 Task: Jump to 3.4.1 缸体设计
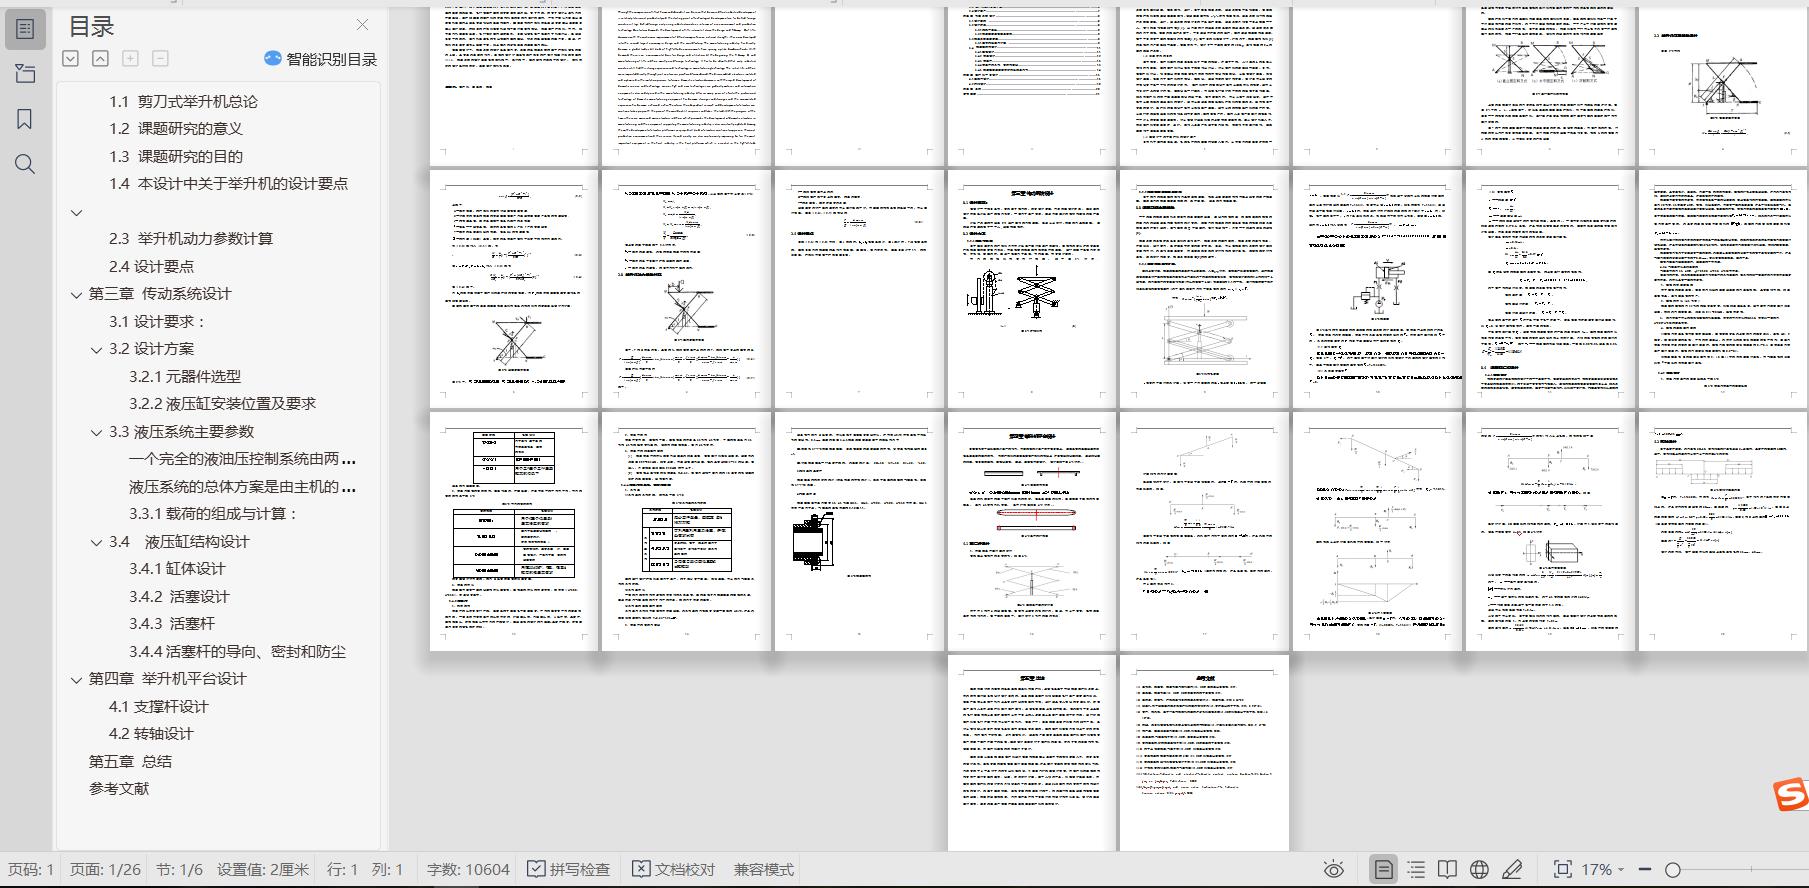pos(177,568)
